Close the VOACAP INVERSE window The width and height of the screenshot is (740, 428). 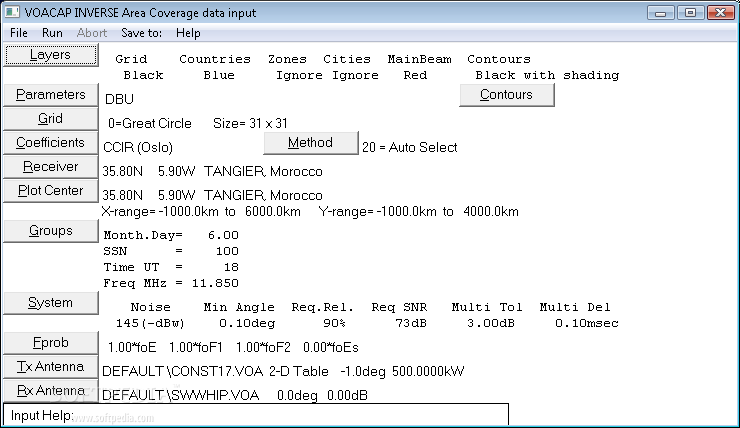click(720, 13)
